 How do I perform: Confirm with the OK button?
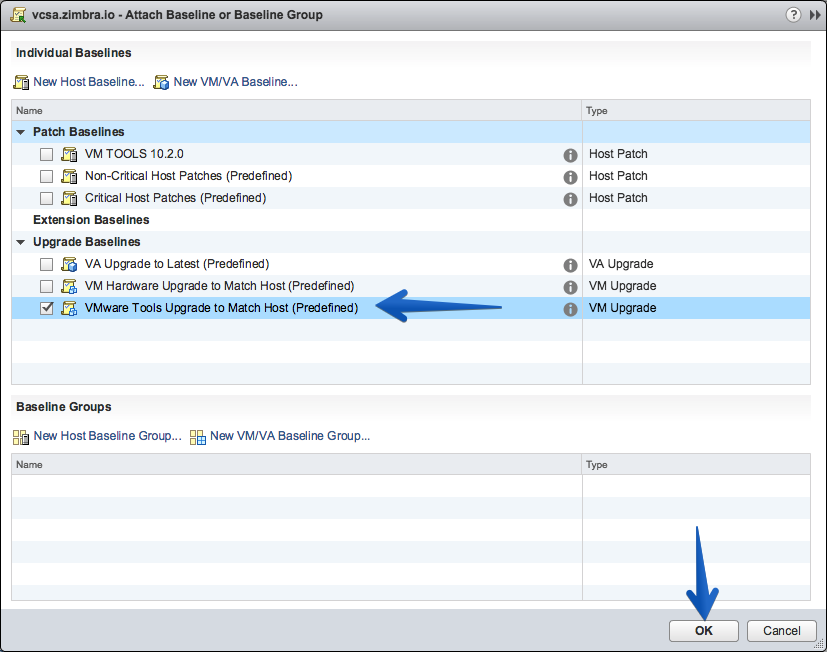tap(704, 631)
